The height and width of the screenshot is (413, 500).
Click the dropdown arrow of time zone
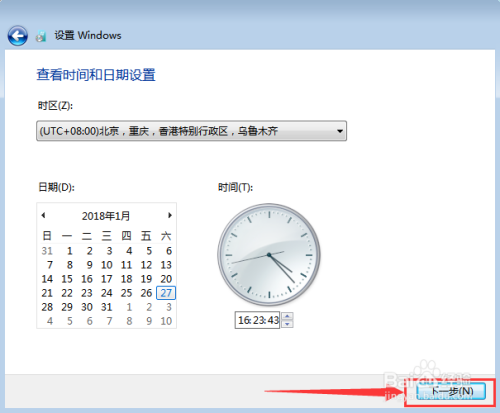[x=340, y=131]
